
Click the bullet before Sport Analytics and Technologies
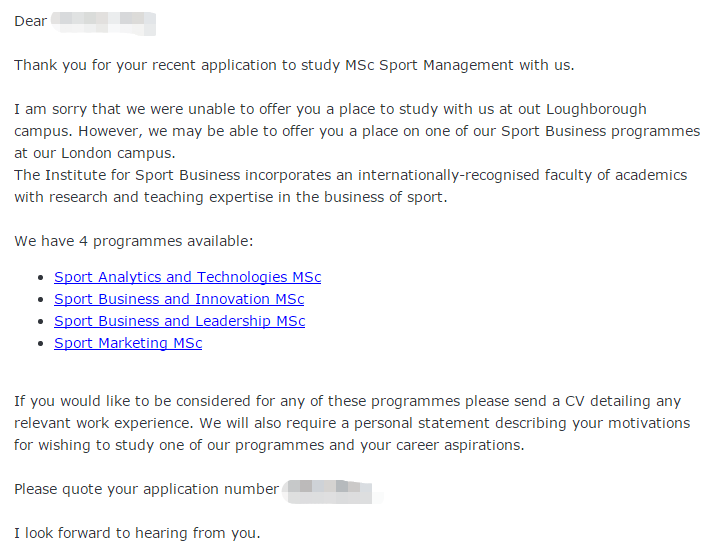point(41,278)
